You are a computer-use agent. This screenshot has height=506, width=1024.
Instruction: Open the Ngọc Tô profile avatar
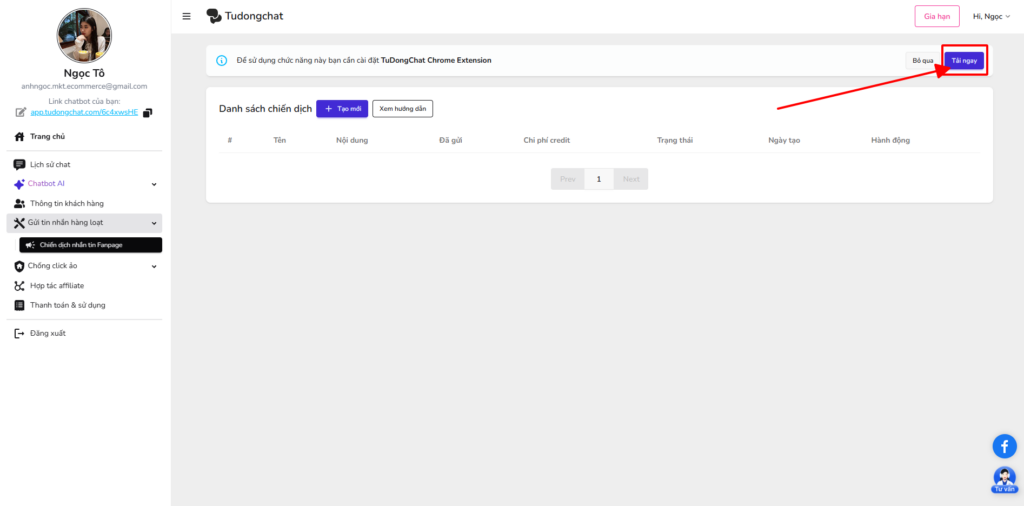(84, 35)
